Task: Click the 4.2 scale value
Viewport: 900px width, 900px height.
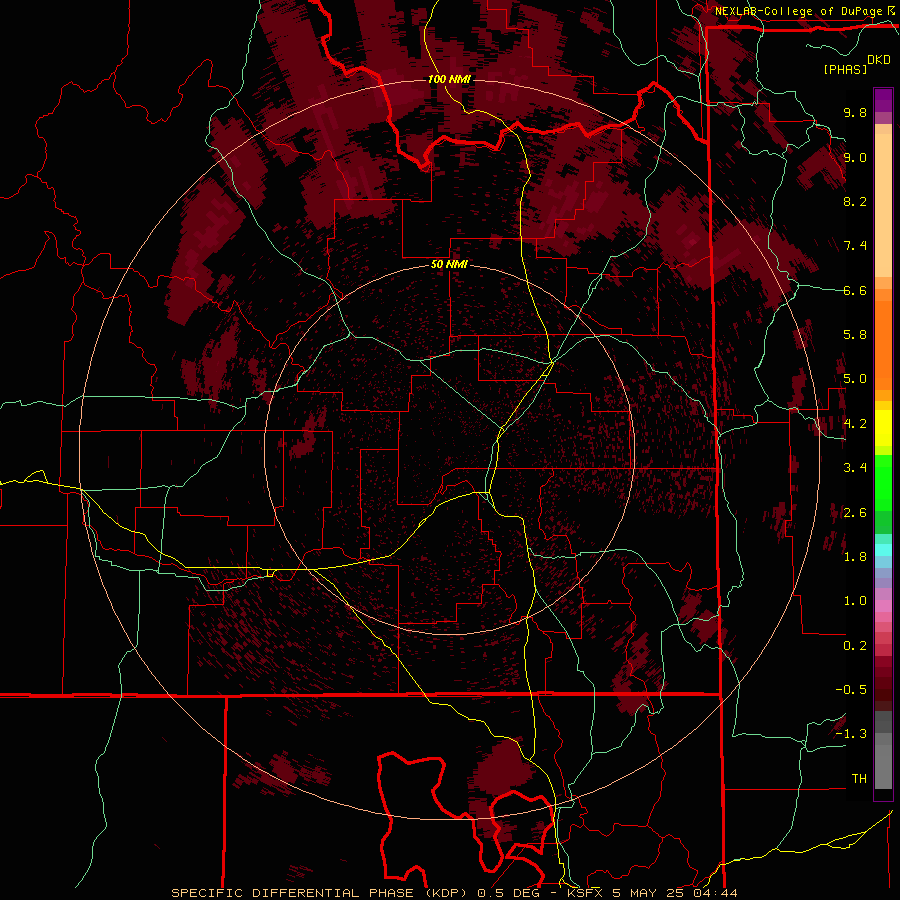Action: tap(855, 424)
